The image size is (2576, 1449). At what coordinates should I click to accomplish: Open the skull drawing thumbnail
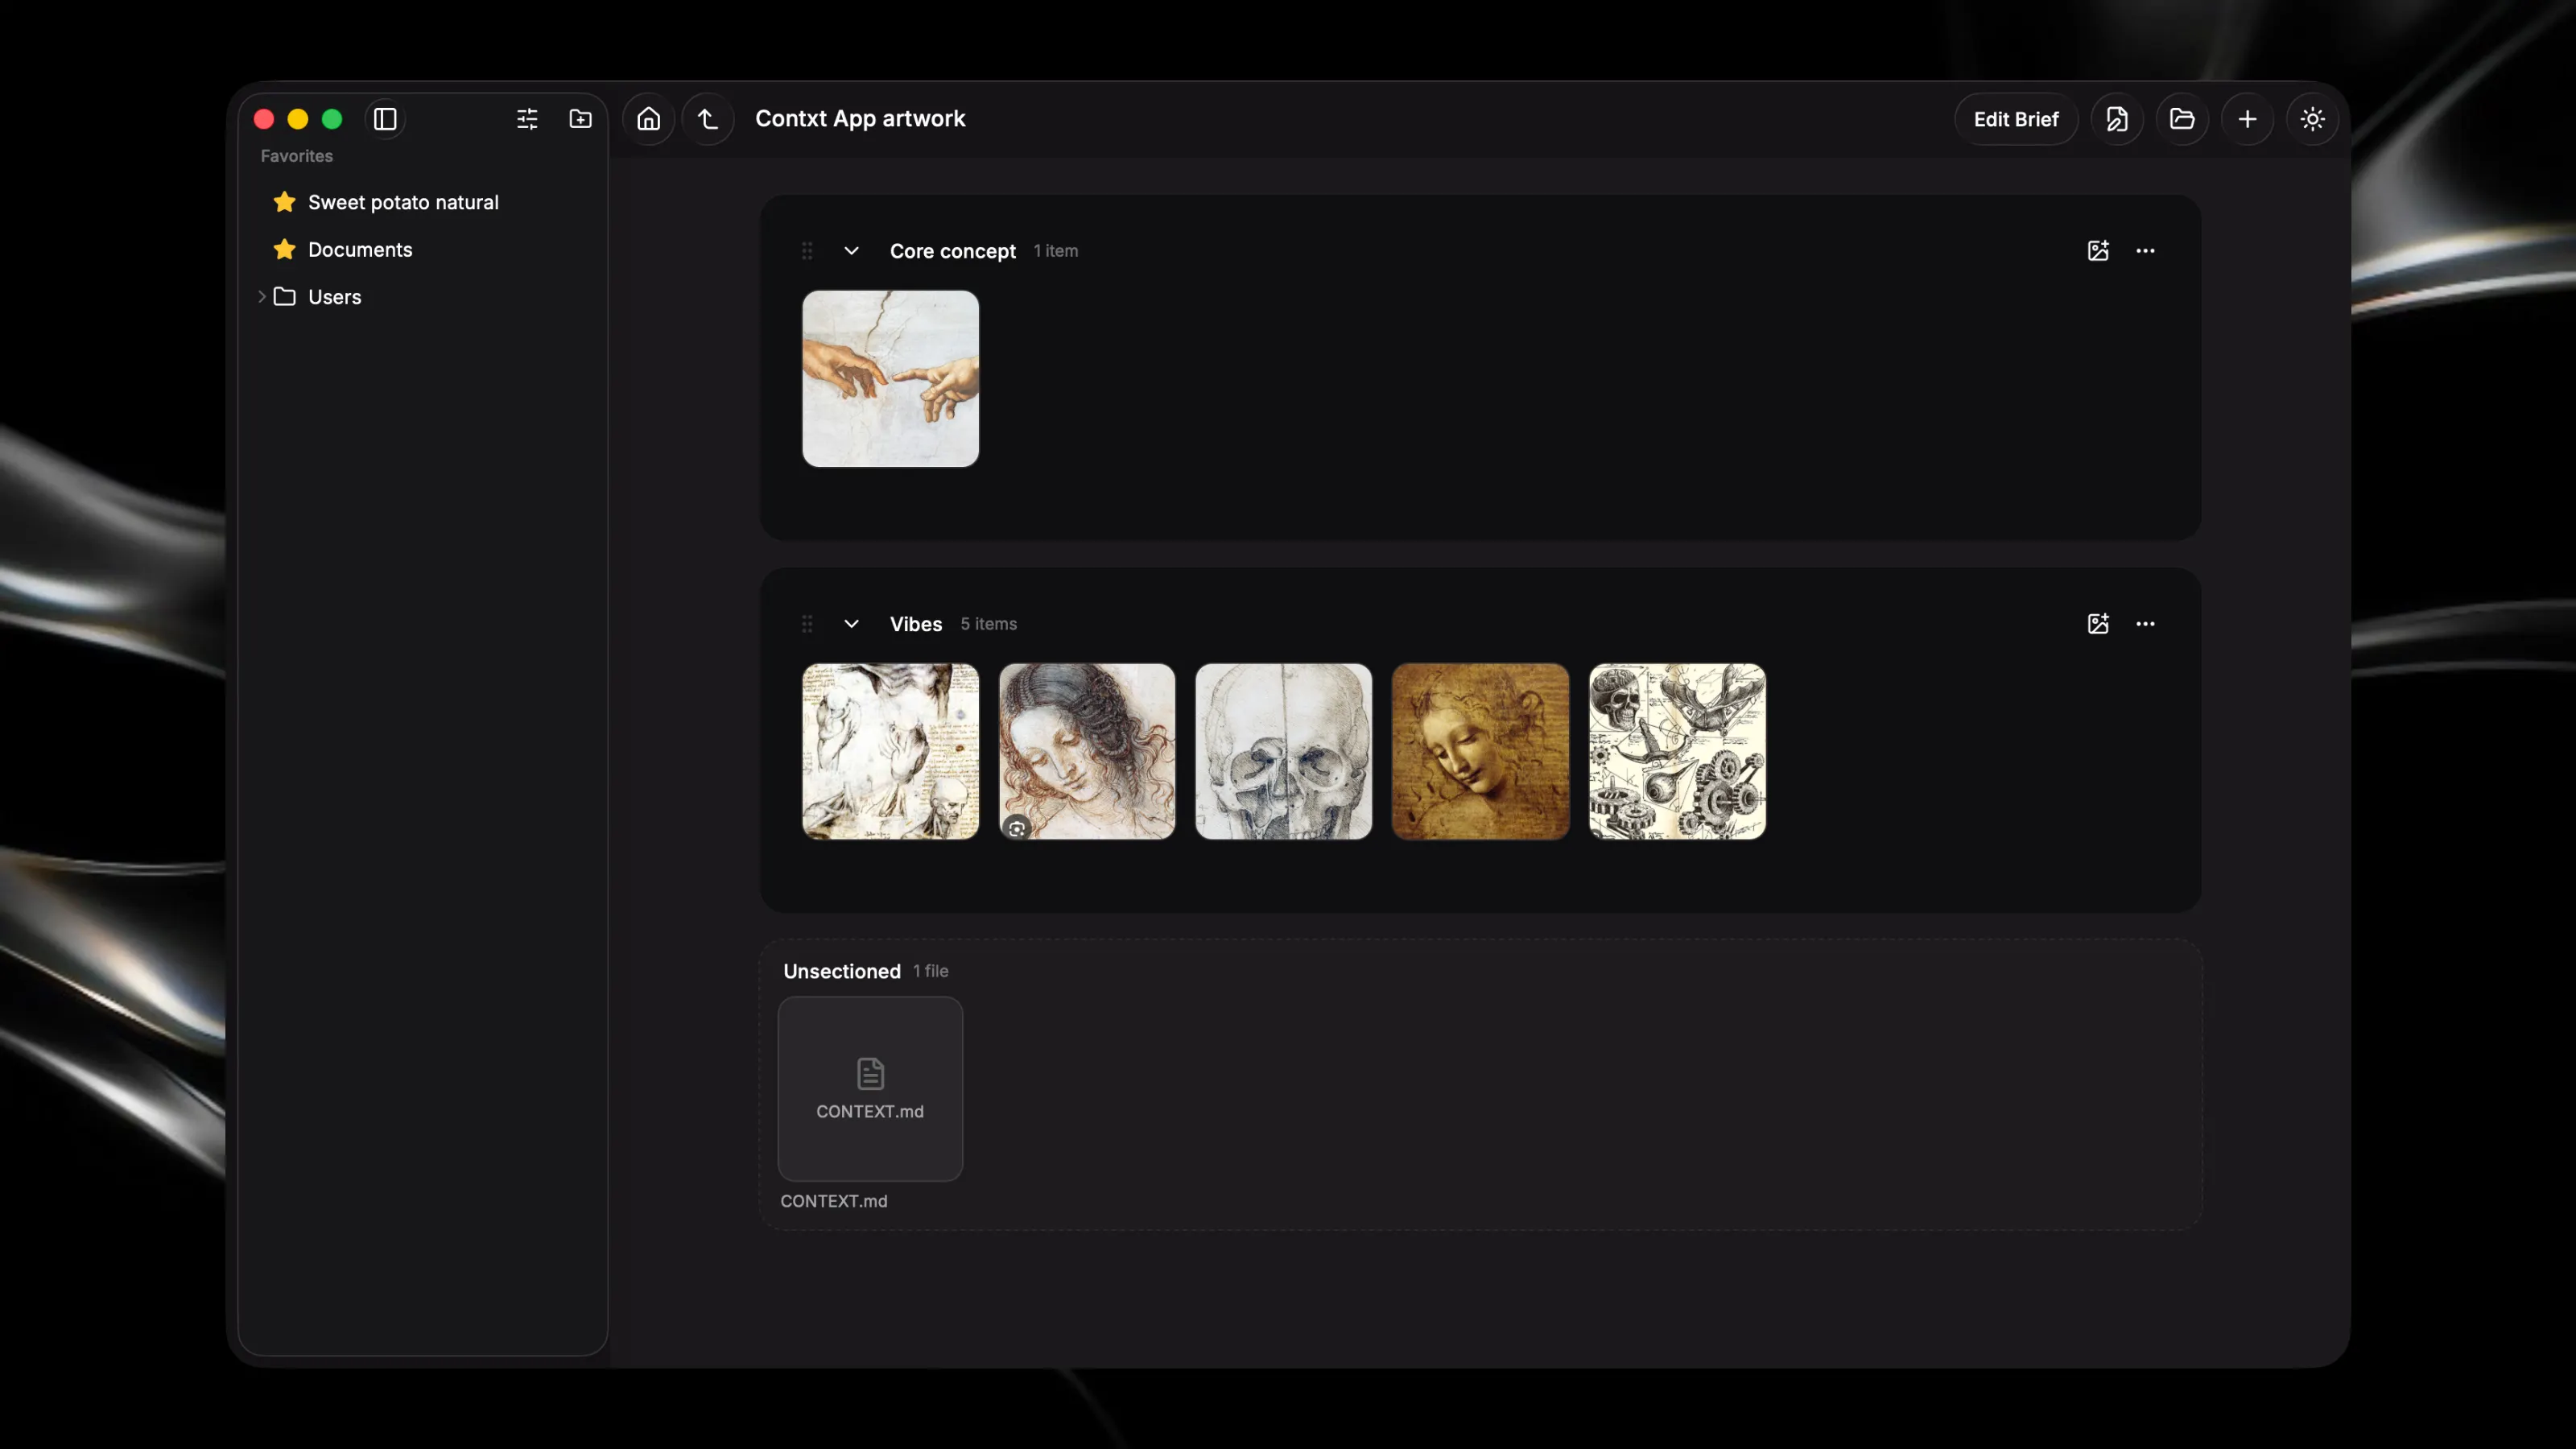click(1284, 752)
